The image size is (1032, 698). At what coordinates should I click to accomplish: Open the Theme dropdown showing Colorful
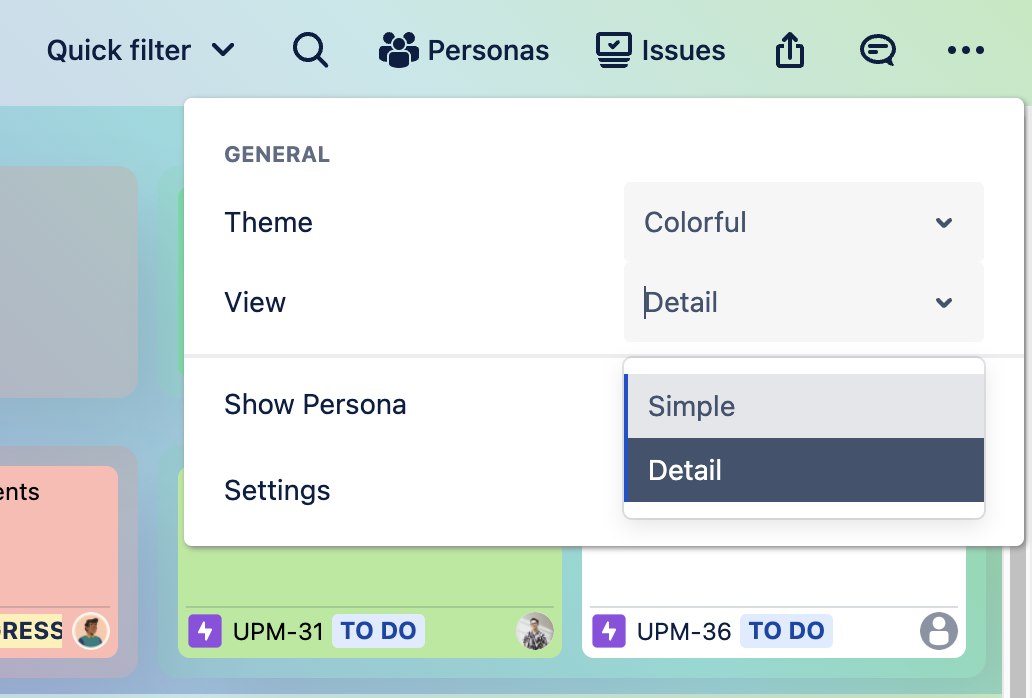pos(803,222)
